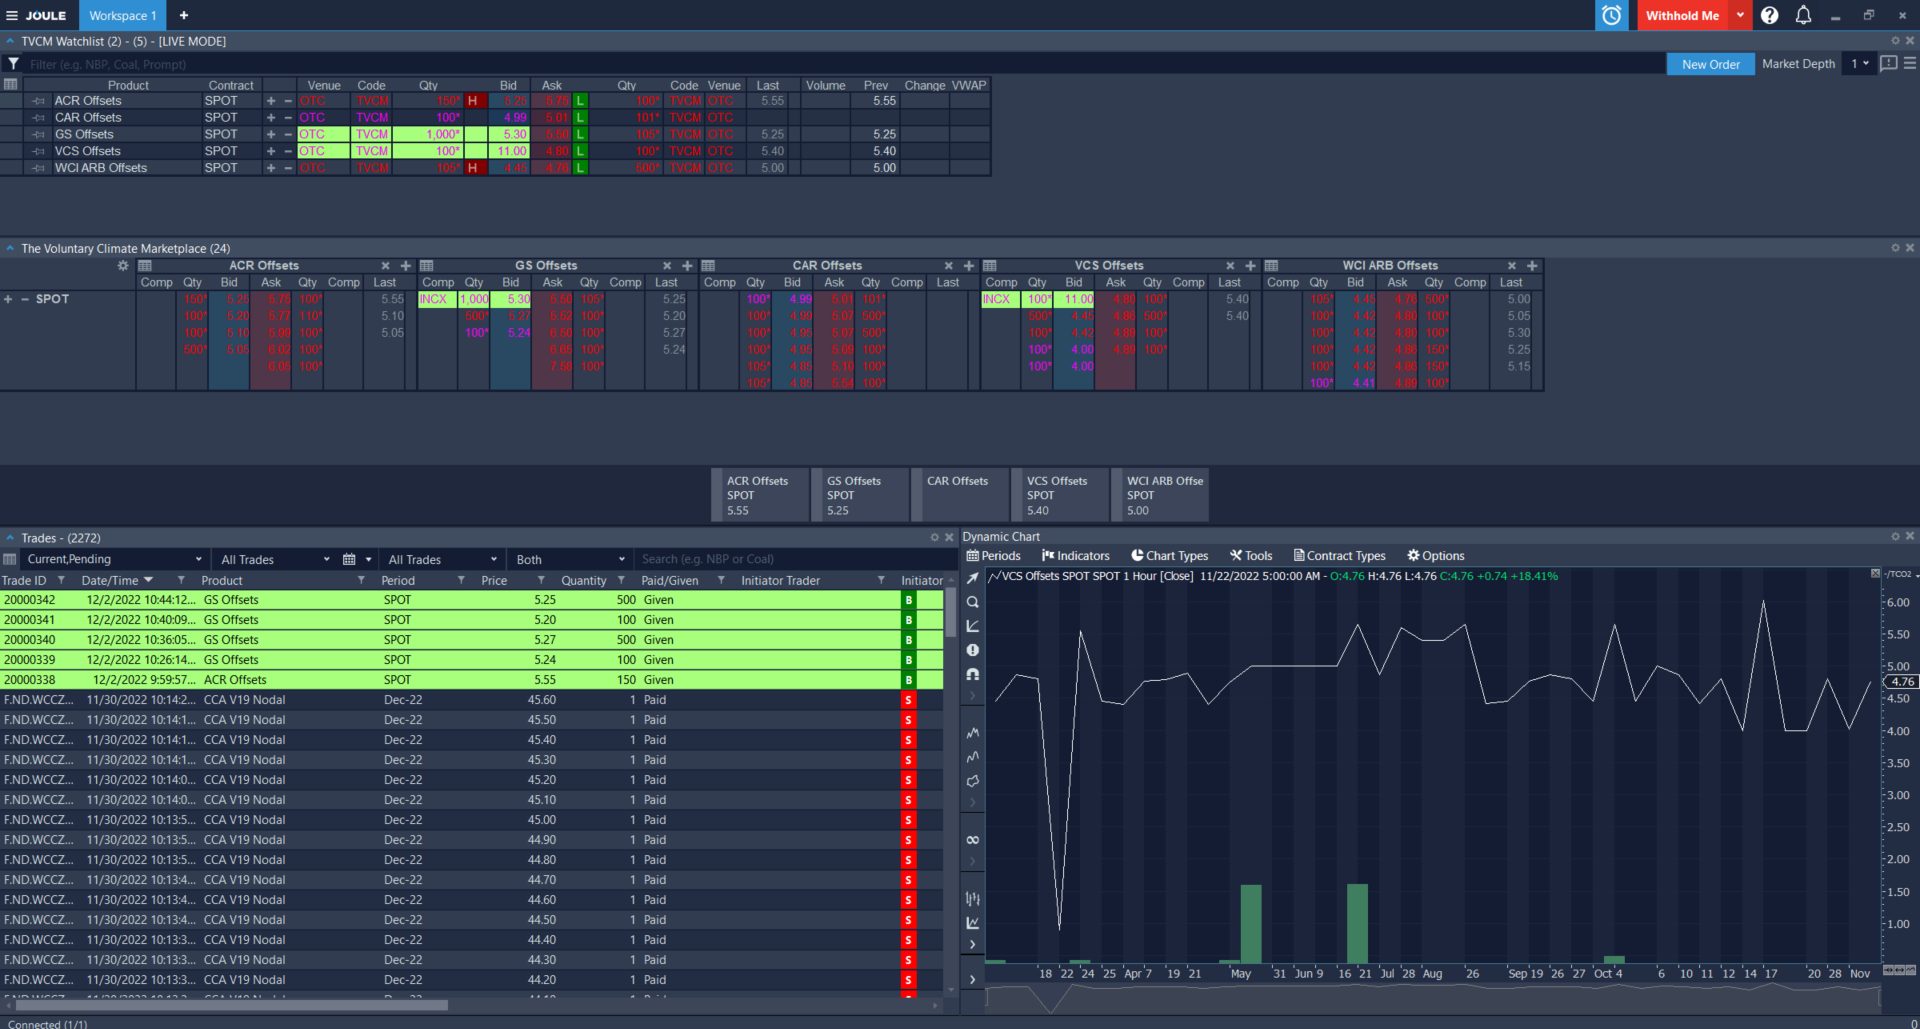Click the Trades vertical scrollbar thumb

(x=950, y=612)
